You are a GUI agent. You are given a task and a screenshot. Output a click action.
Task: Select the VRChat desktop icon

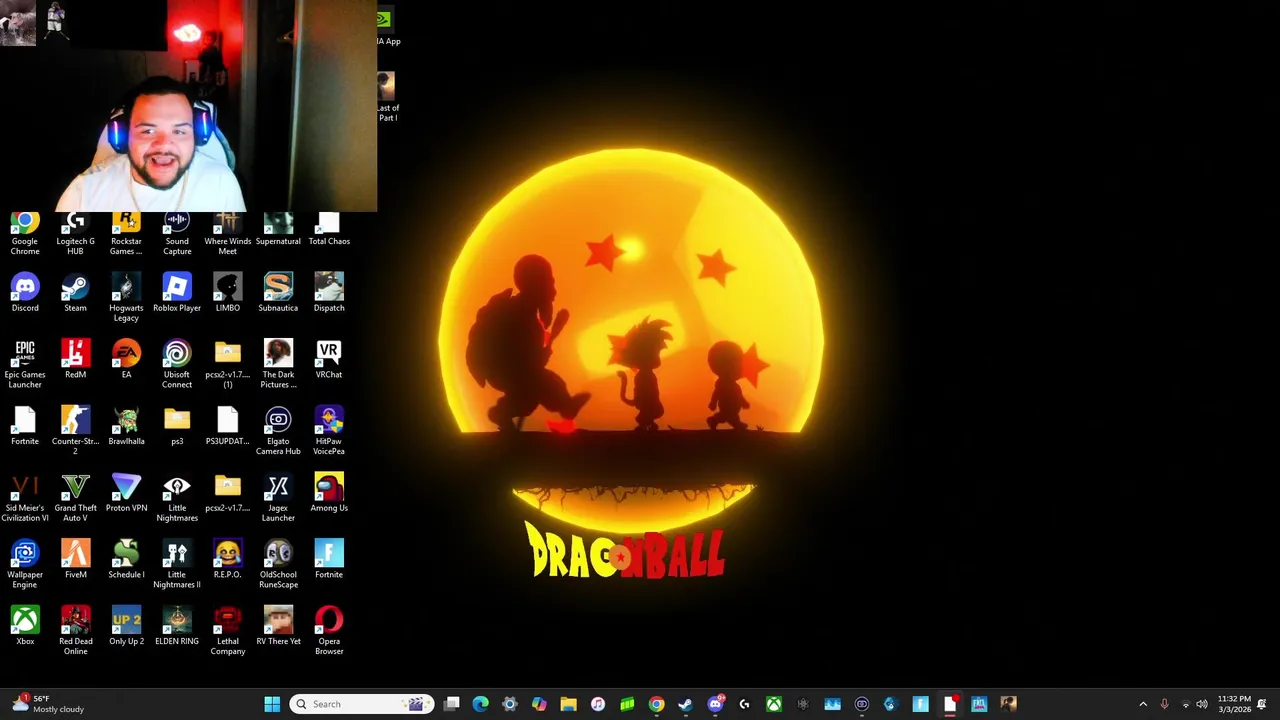tap(329, 359)
